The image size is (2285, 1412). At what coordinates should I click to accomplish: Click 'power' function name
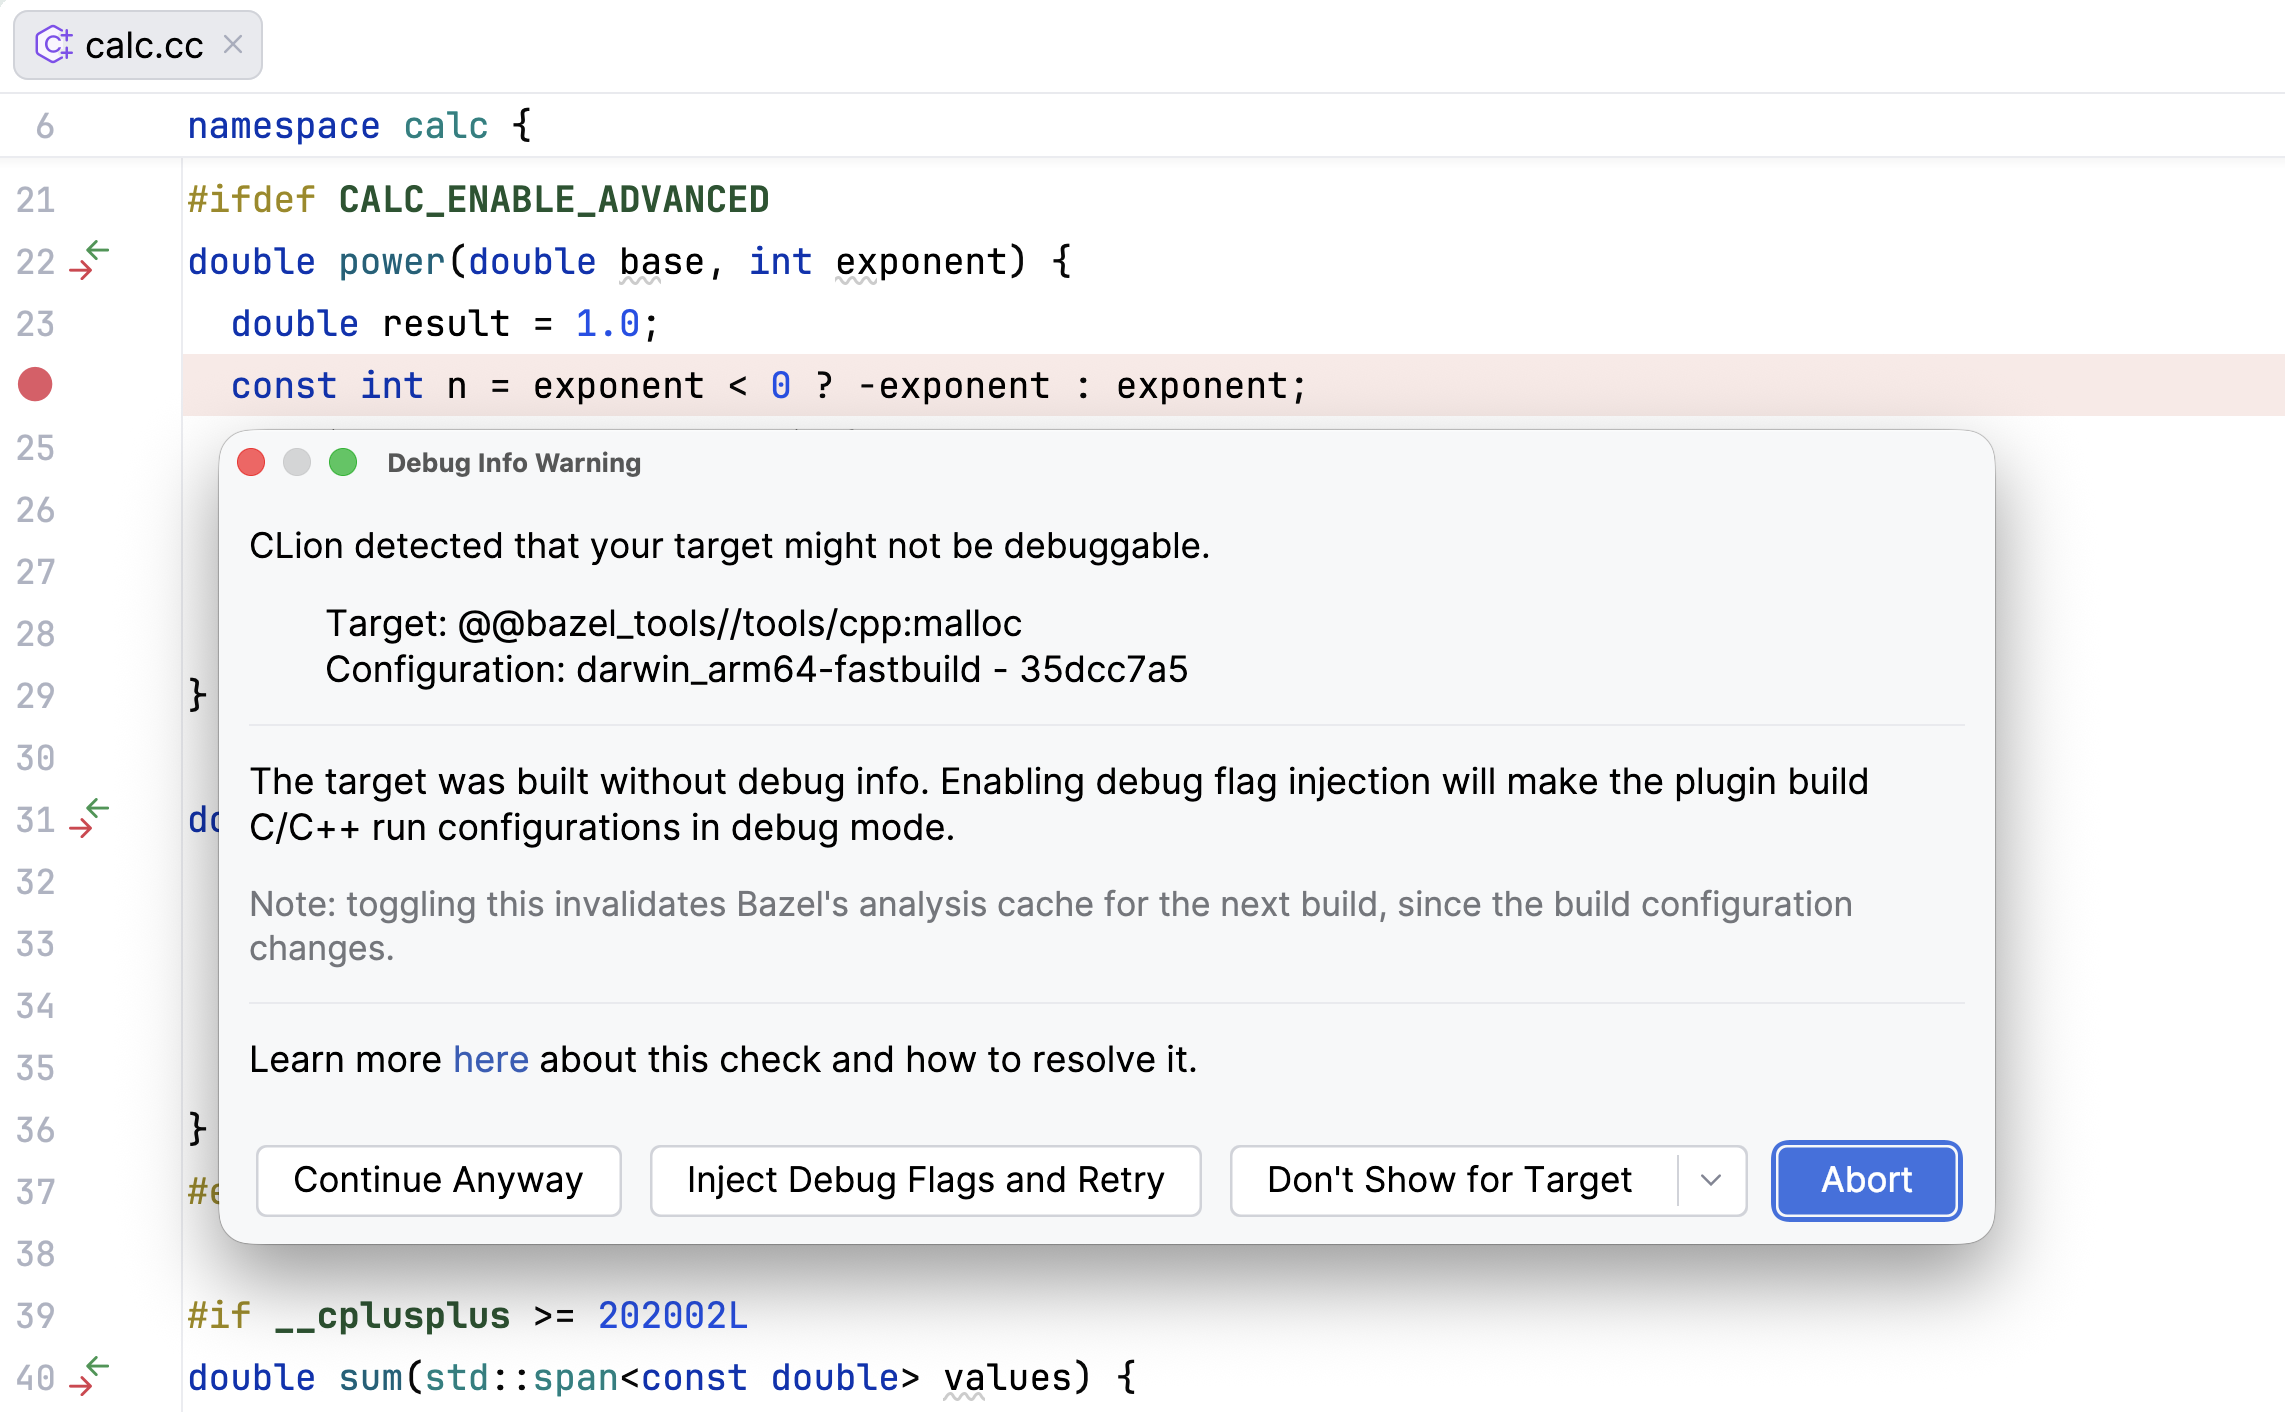391,262
